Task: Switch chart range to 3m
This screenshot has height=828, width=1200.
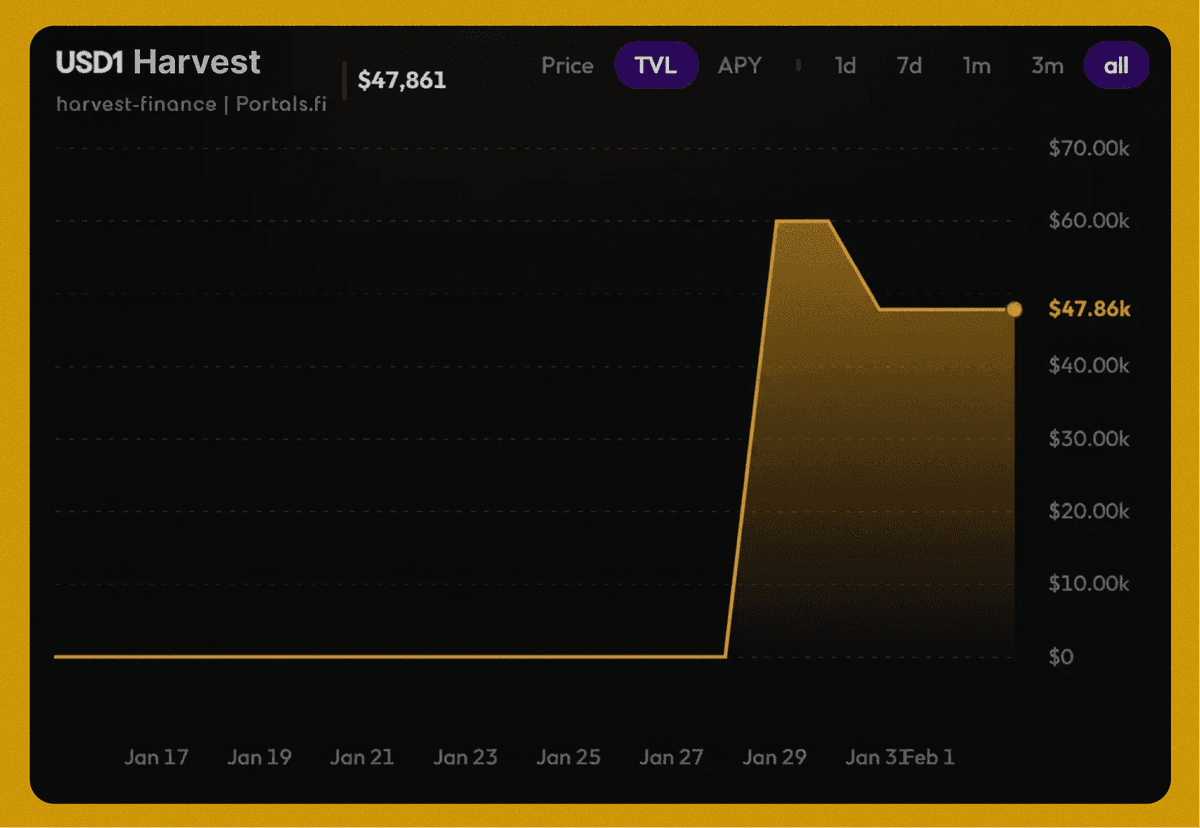Action: [x=1047, y=66]
